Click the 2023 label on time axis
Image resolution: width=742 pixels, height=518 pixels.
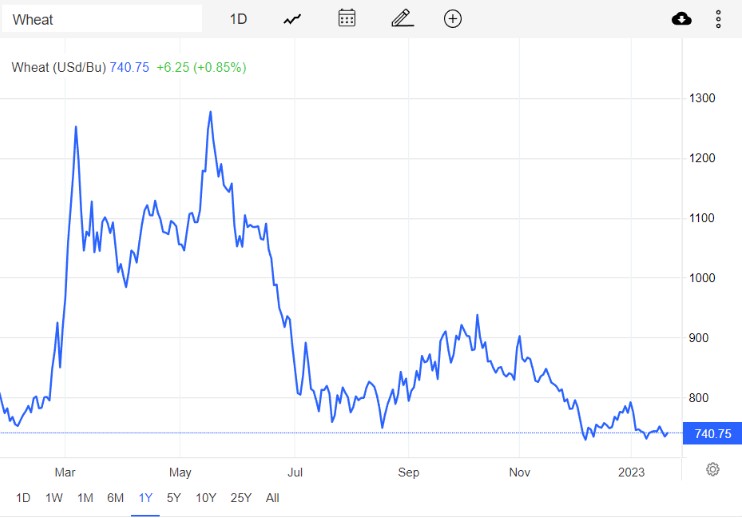coord(631,472)
